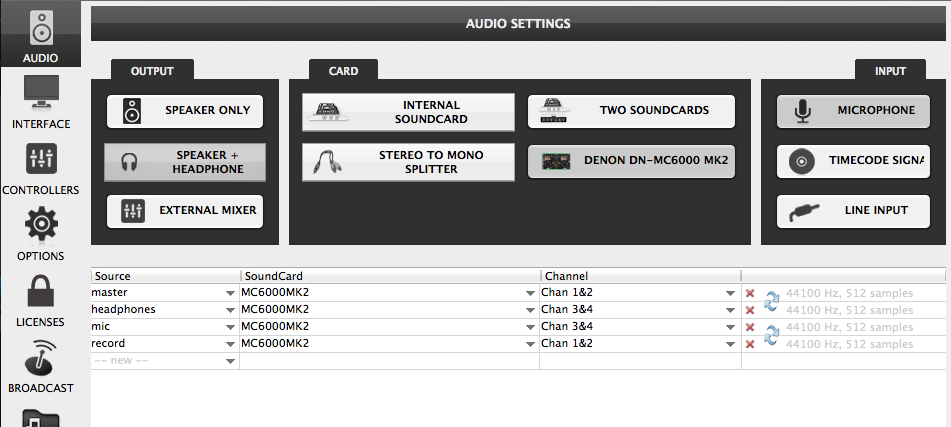Select the Internal Soundcard button

coord(408,112)
